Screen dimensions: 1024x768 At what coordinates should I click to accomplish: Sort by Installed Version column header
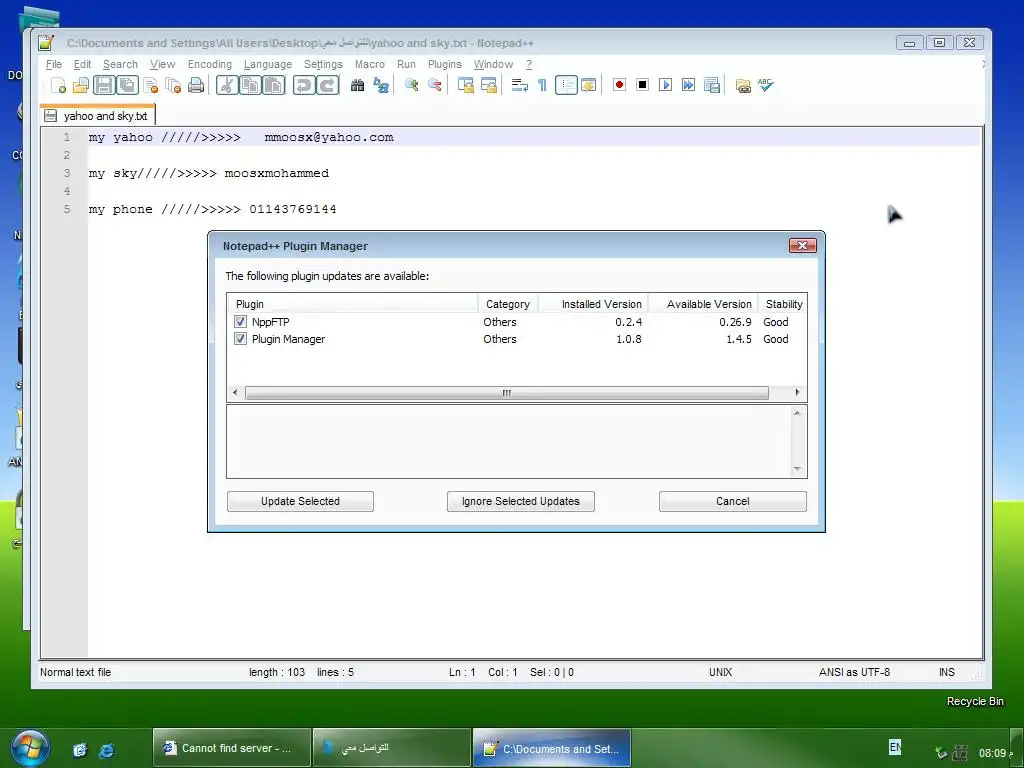click(x=593, y=304)
